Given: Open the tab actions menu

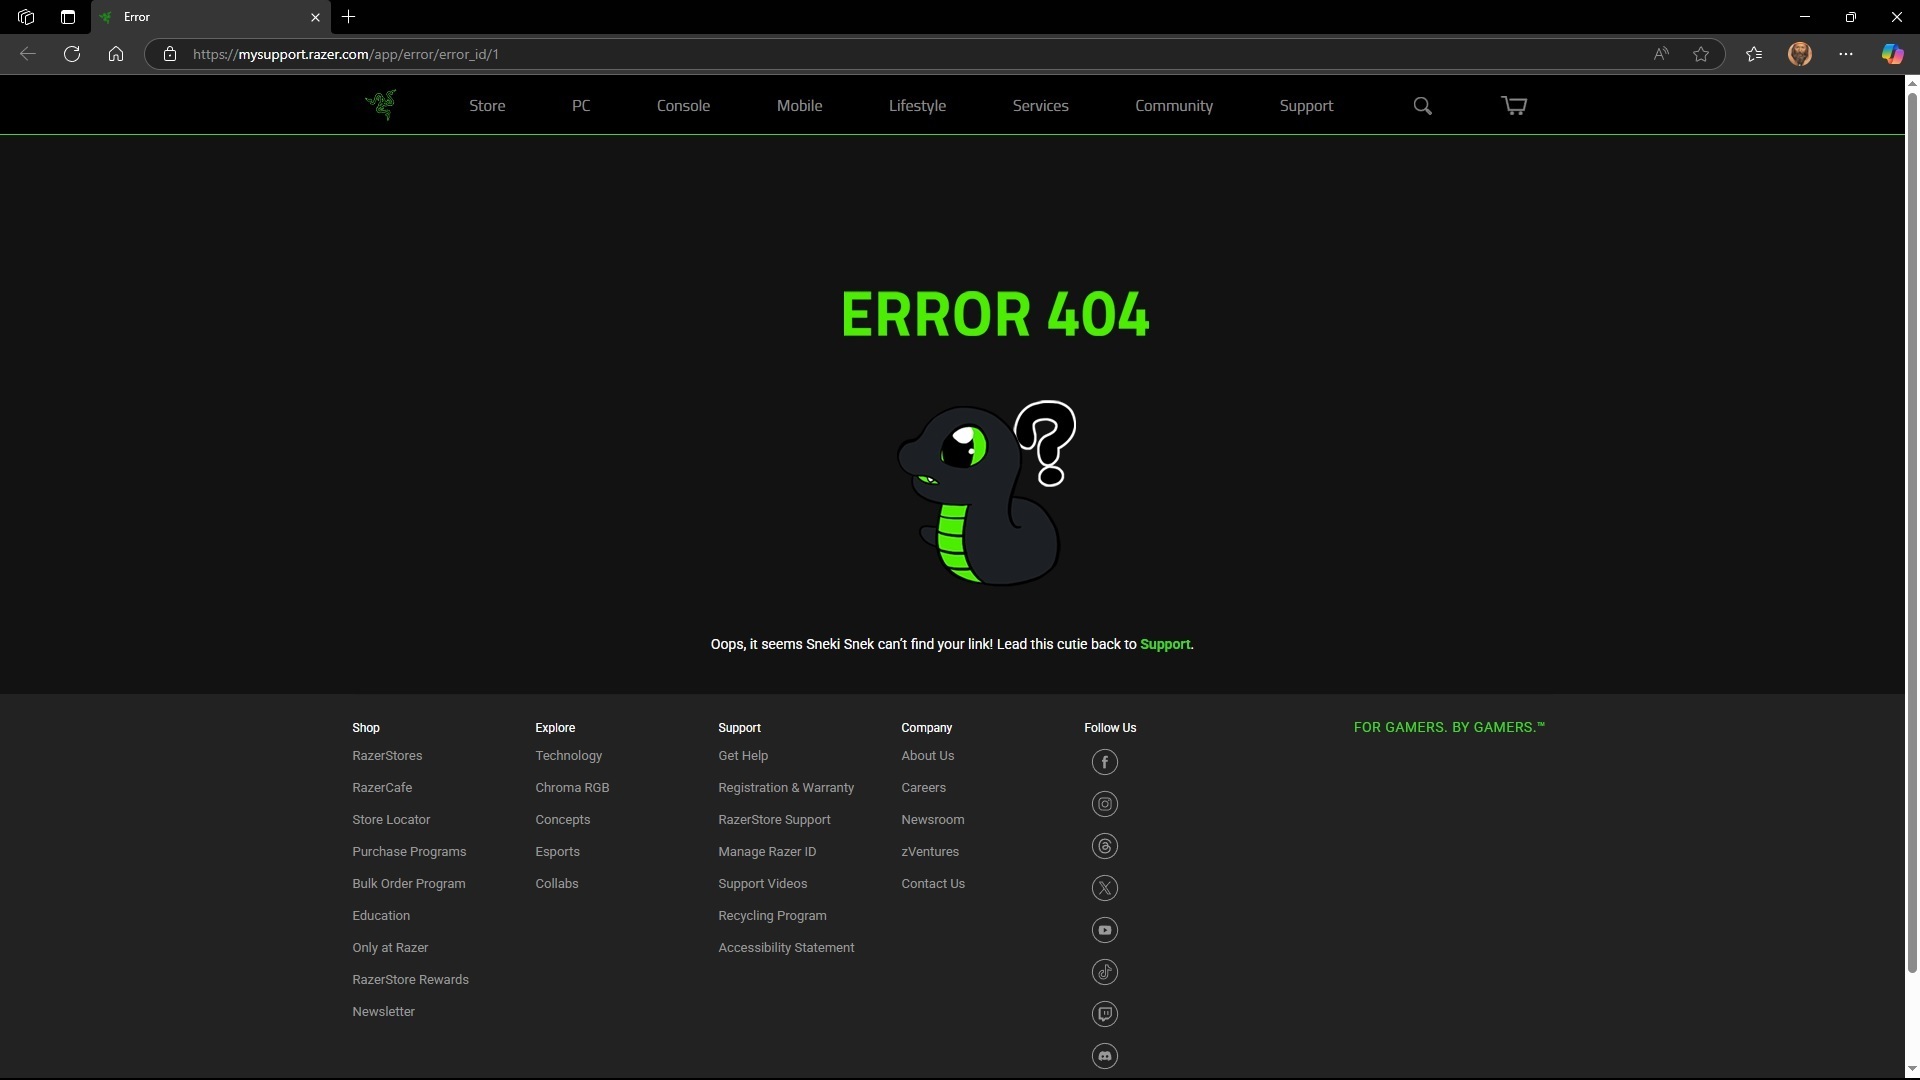Looking at the screenshot, I should 68,17.
